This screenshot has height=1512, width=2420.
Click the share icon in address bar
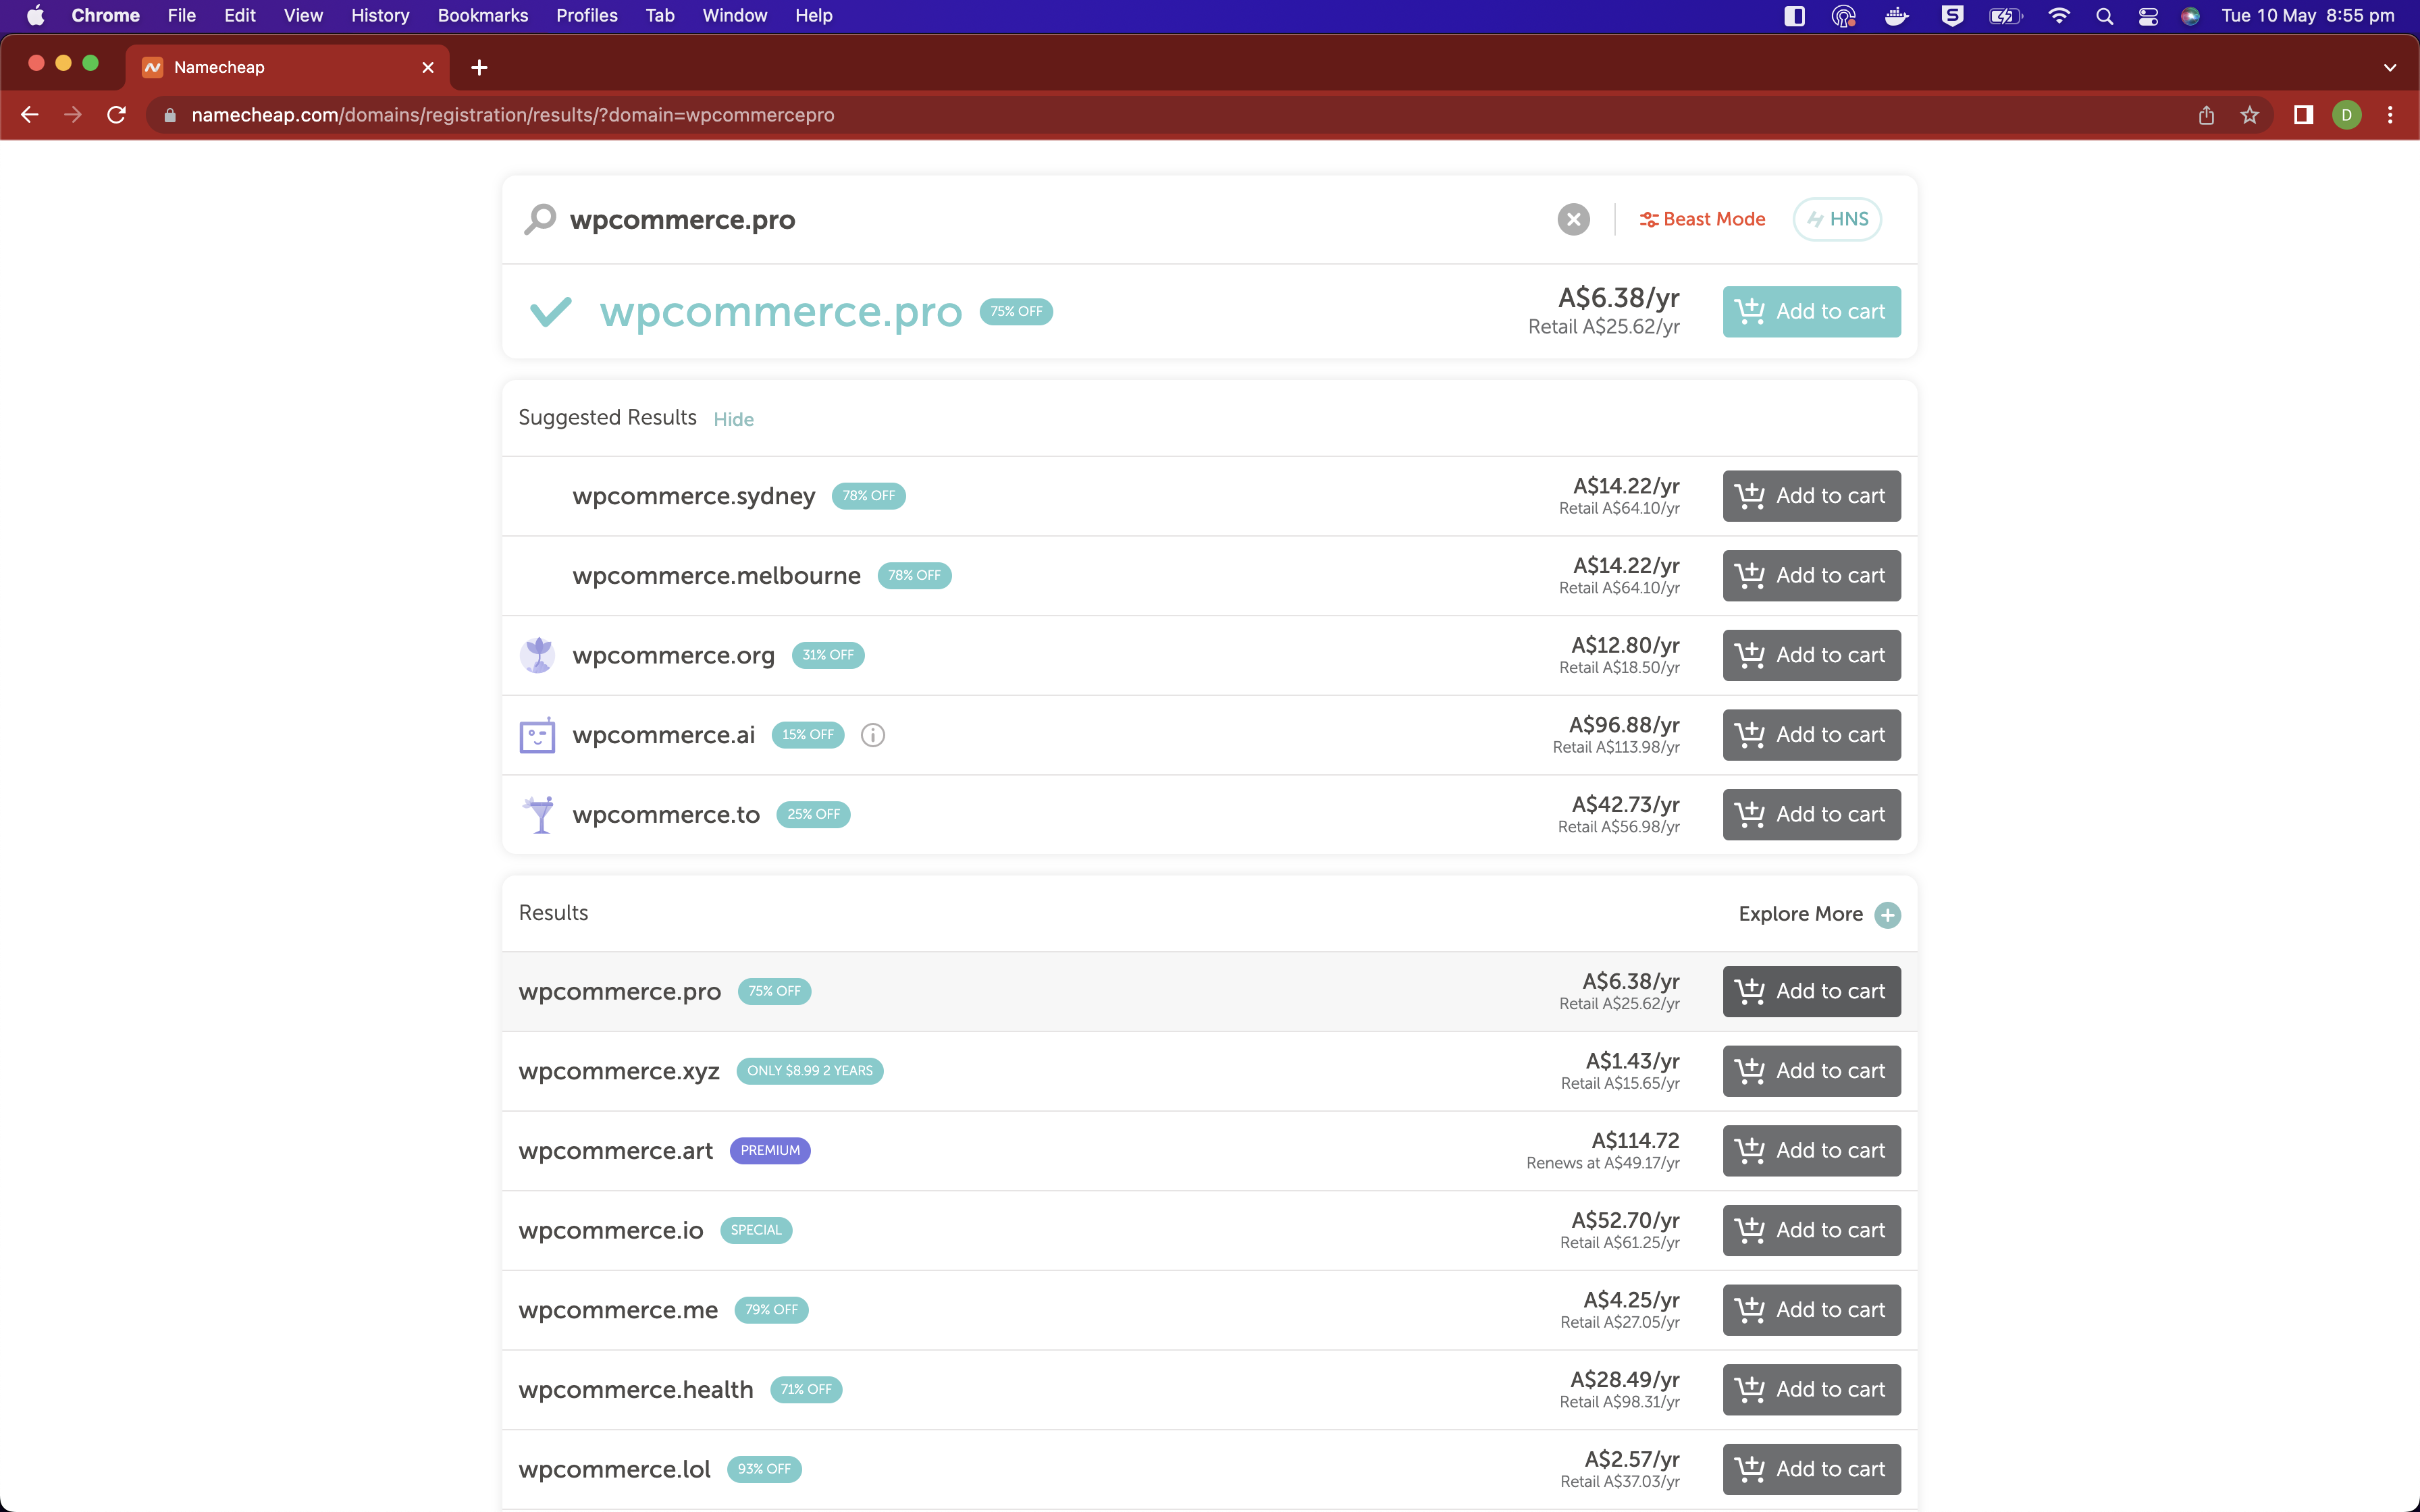tap(2206, 115)
